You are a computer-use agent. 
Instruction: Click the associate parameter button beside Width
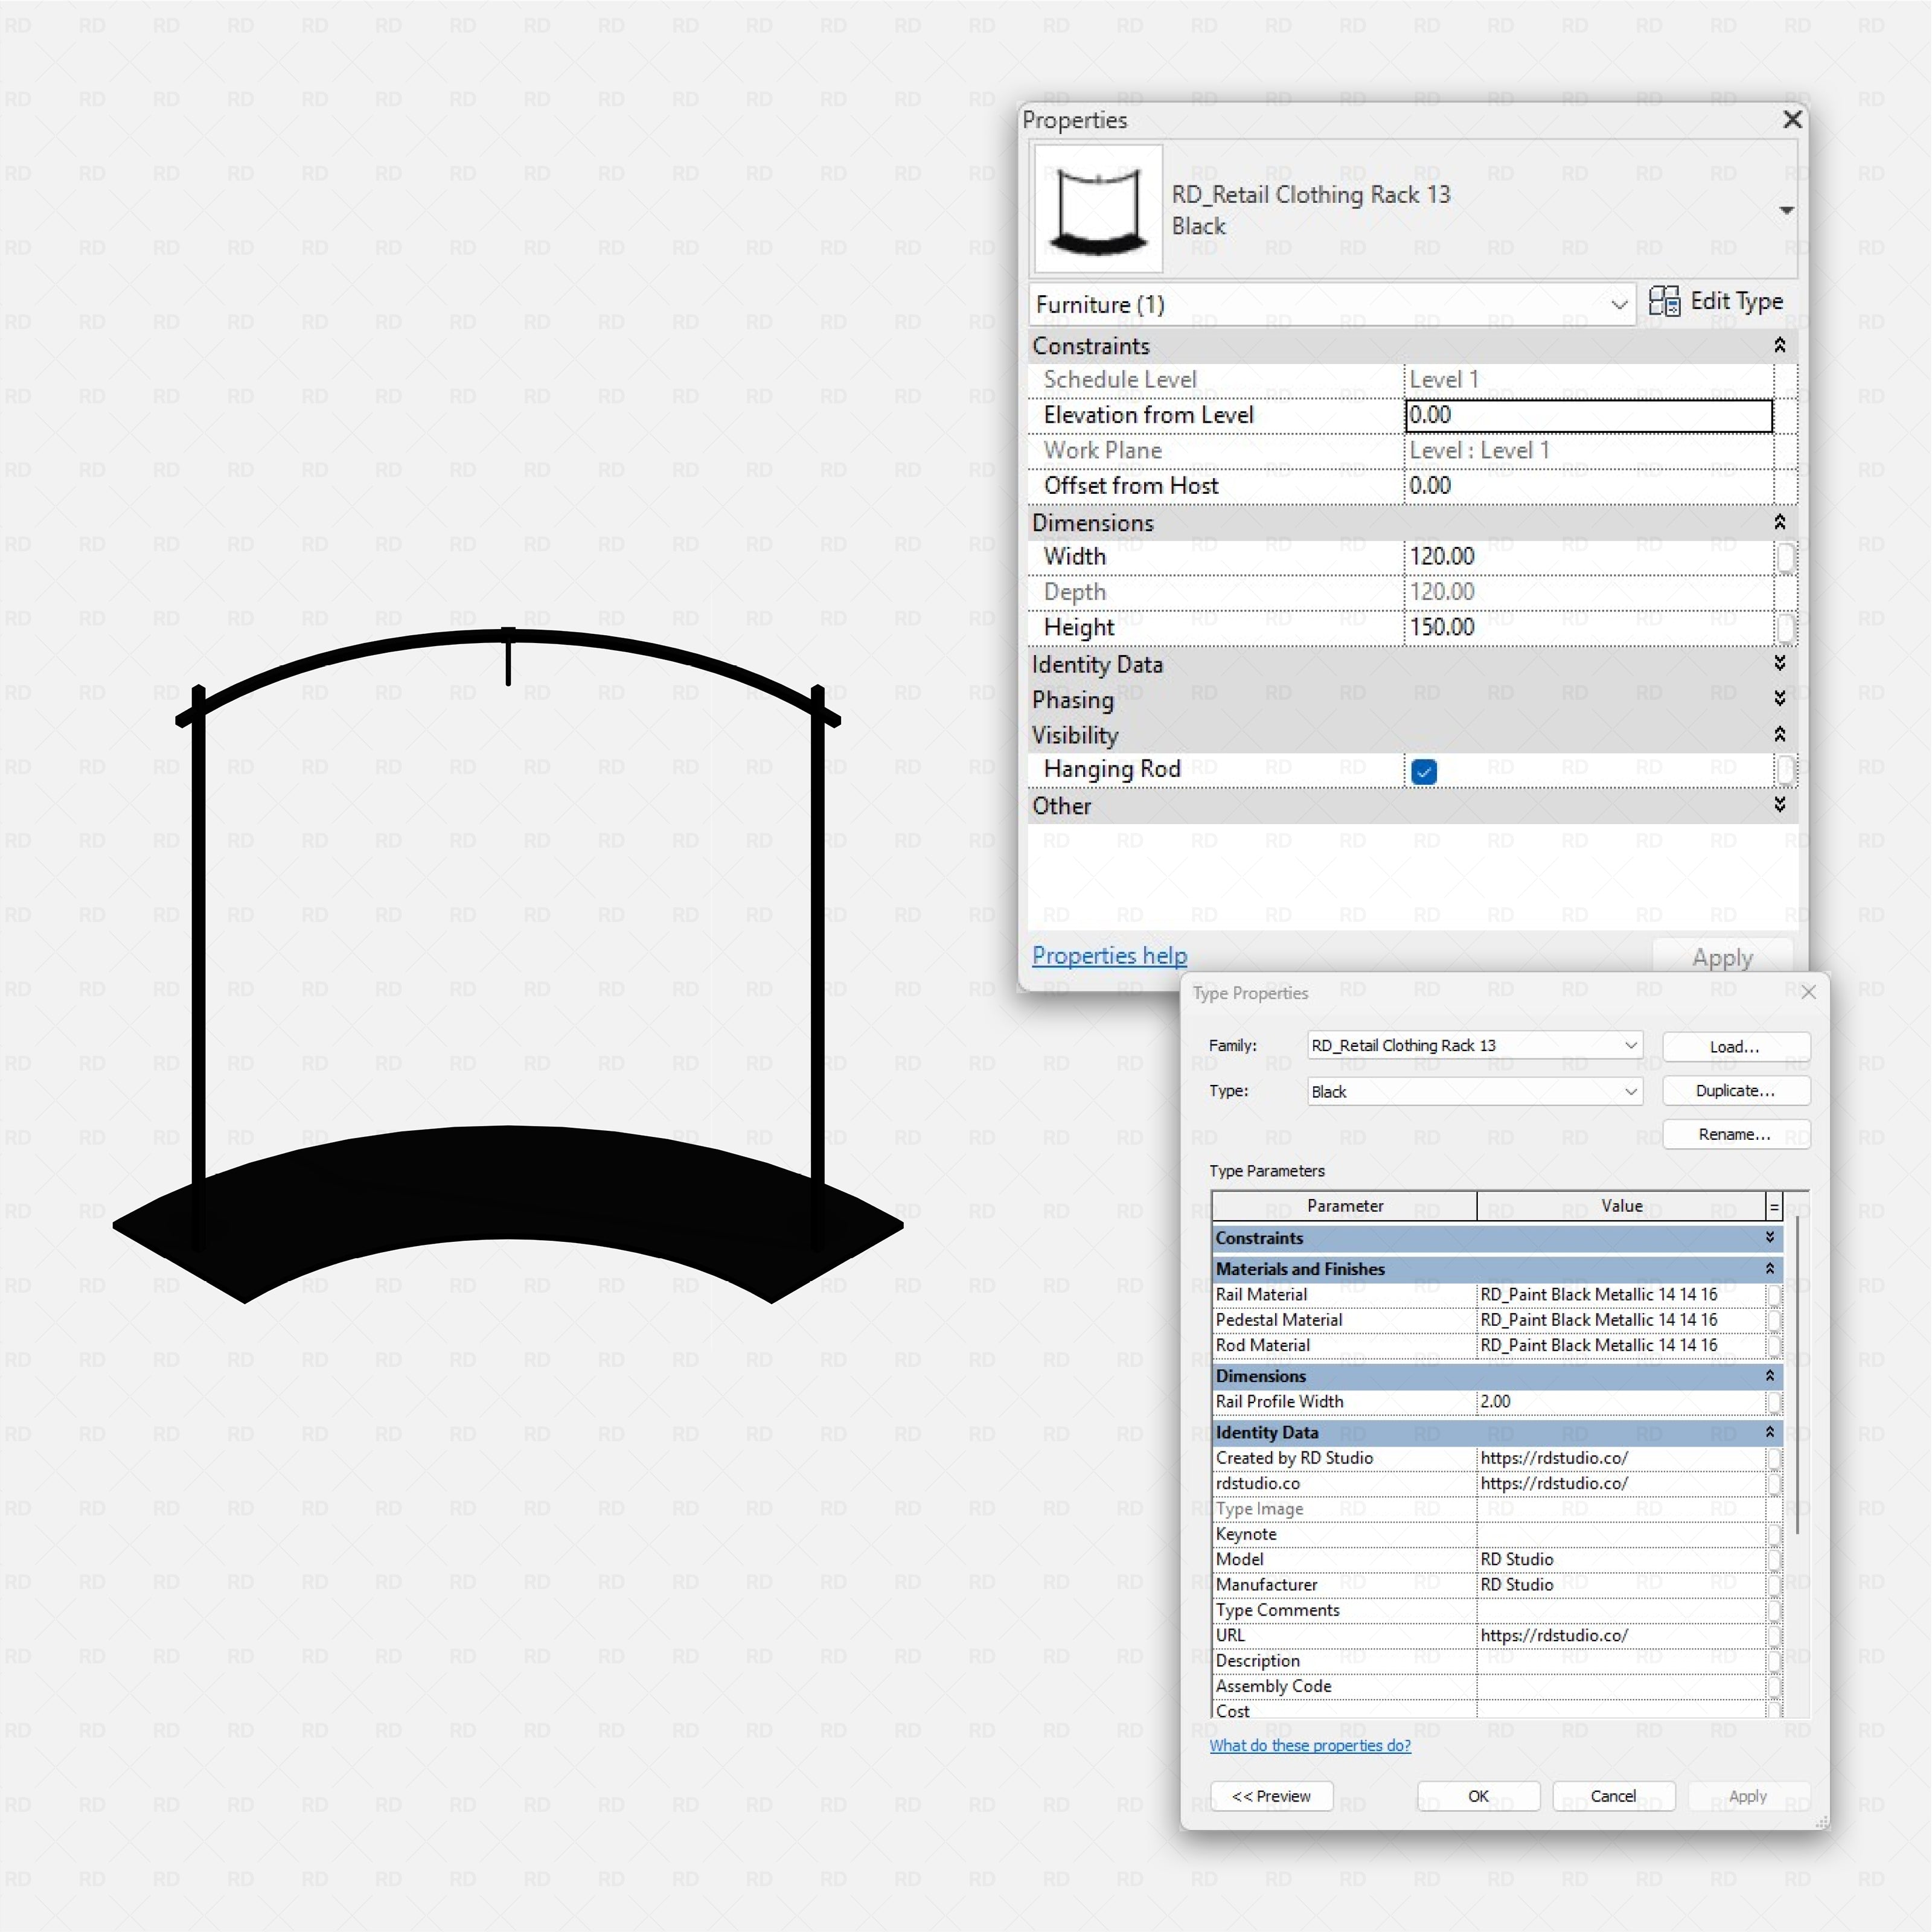(1785, 557)
